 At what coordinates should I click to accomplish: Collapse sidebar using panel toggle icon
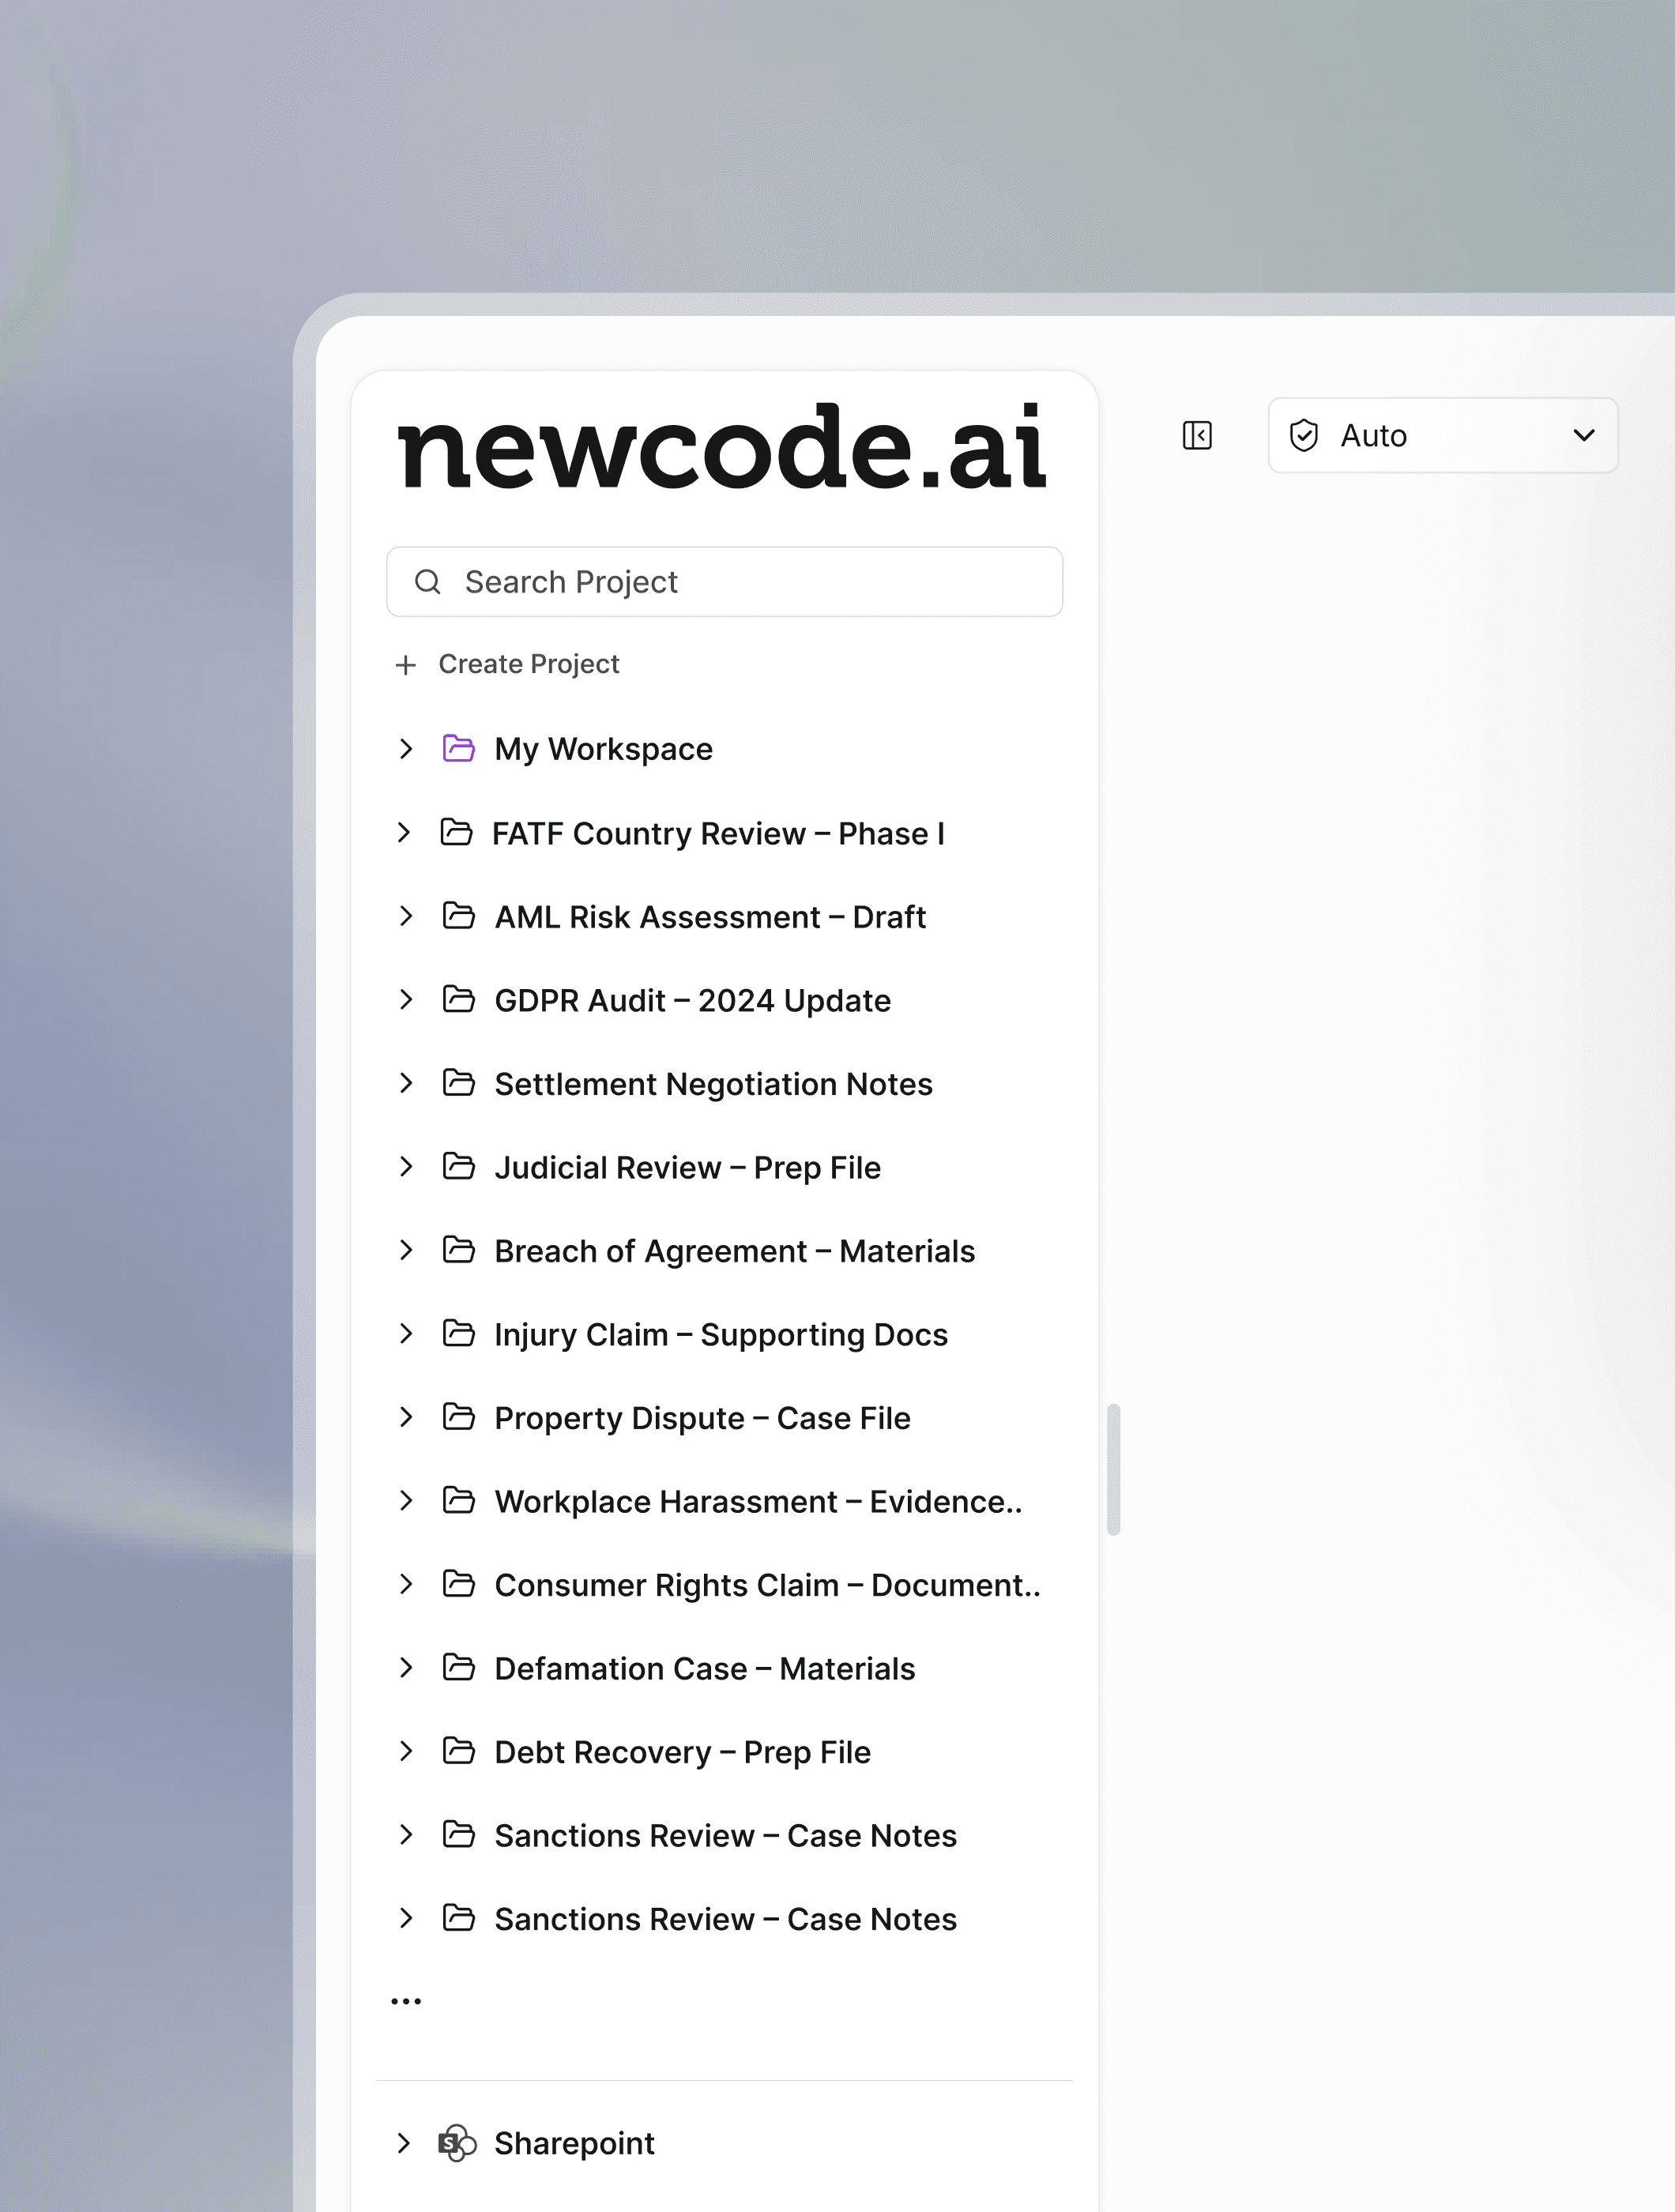(1196, 436)
